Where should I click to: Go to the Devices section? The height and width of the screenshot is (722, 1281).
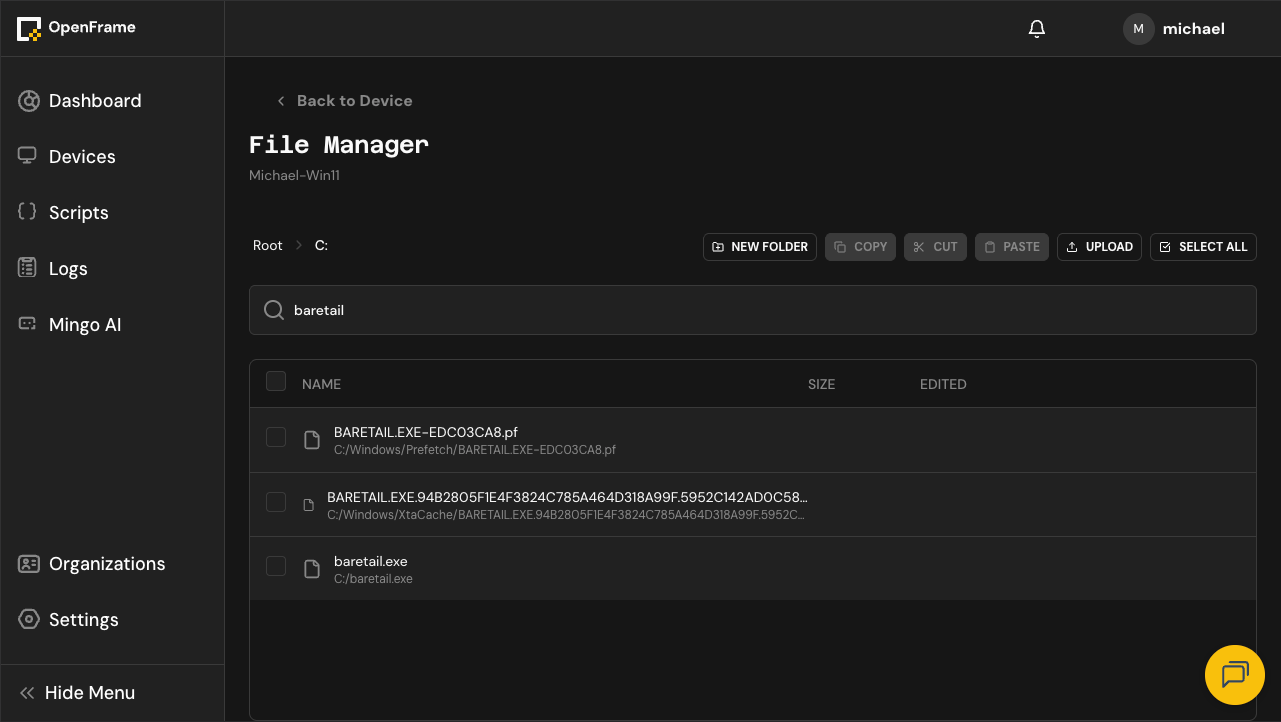click(112, 157)
